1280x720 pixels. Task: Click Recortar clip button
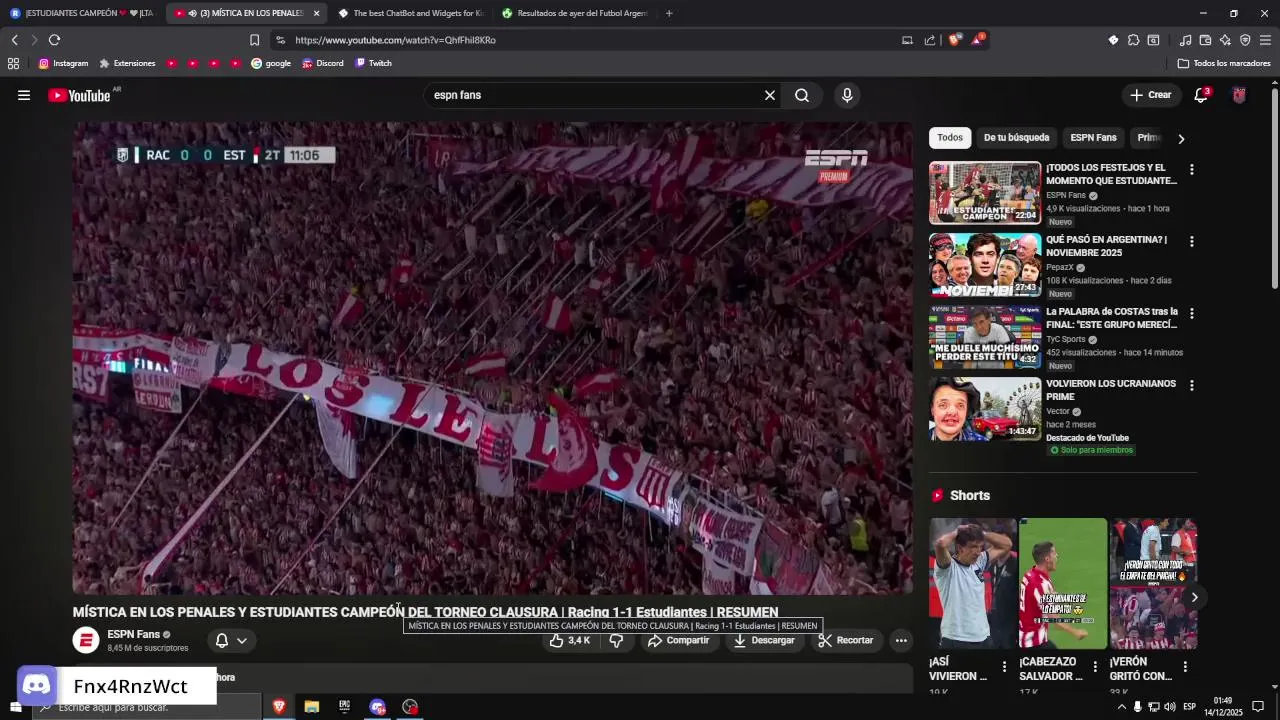[x=846, y=640]
